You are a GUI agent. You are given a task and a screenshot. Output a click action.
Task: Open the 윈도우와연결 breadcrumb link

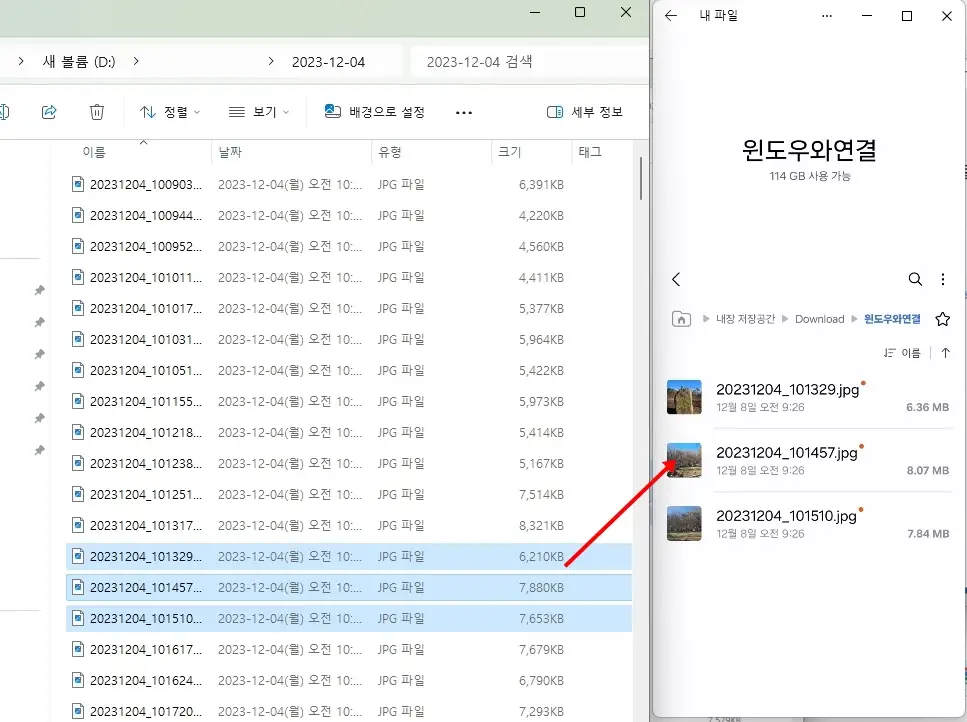[893, 318]
